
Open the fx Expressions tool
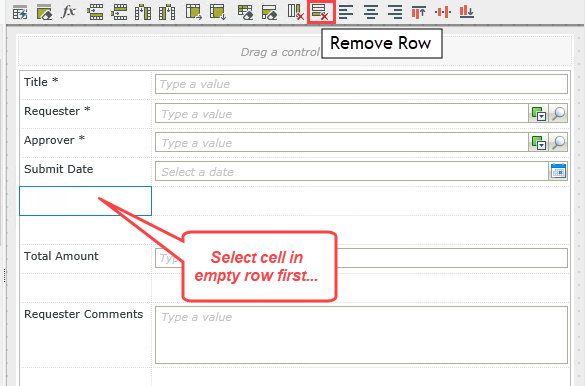pyautogui.click(x=68, y=12)
